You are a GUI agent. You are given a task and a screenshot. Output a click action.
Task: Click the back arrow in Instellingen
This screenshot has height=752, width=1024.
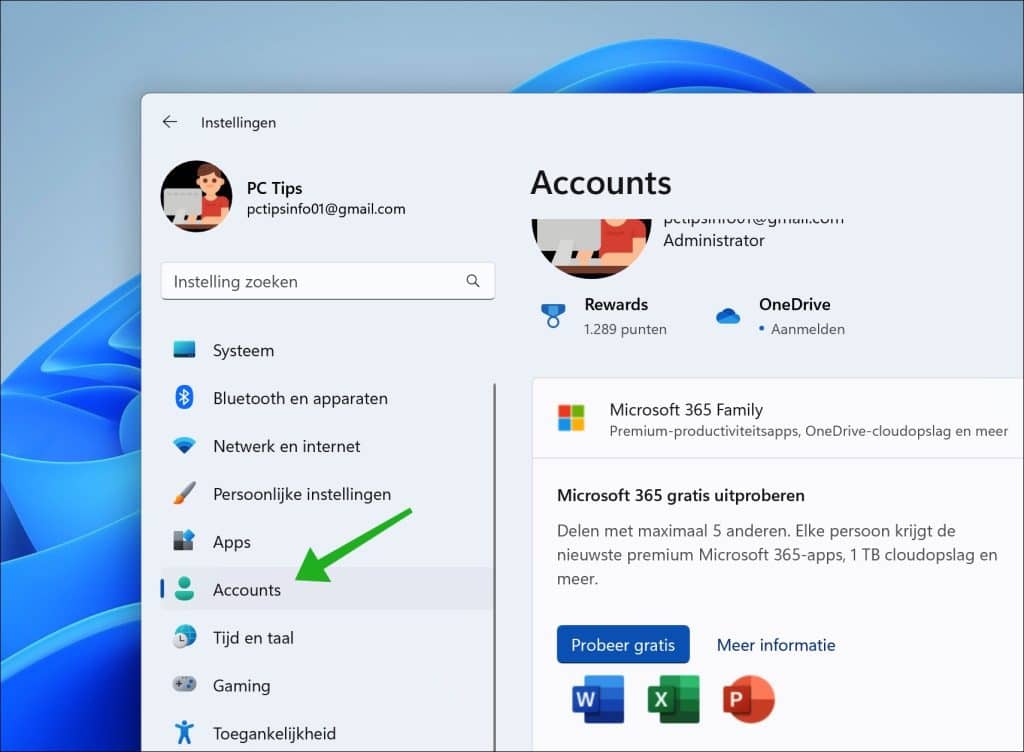pyautogui.click(x=170, y=121)
